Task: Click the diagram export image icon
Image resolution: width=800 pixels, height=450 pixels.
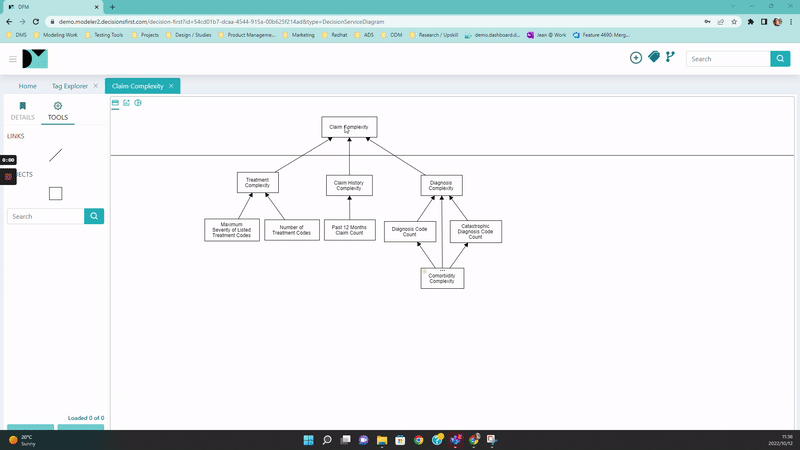Action: (x=127, y=103)
